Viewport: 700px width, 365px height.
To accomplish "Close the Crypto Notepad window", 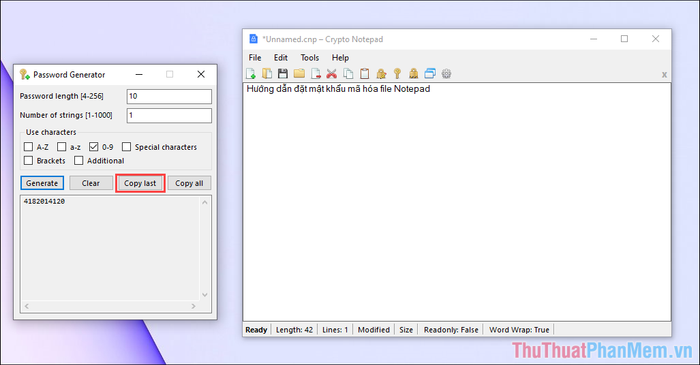I will [x=655, y=39].
